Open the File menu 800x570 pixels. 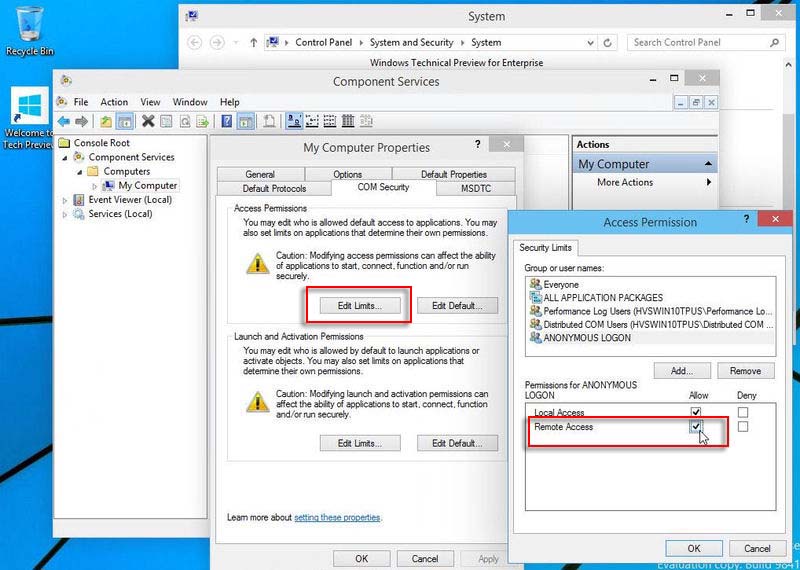click(x=81, y=102)
